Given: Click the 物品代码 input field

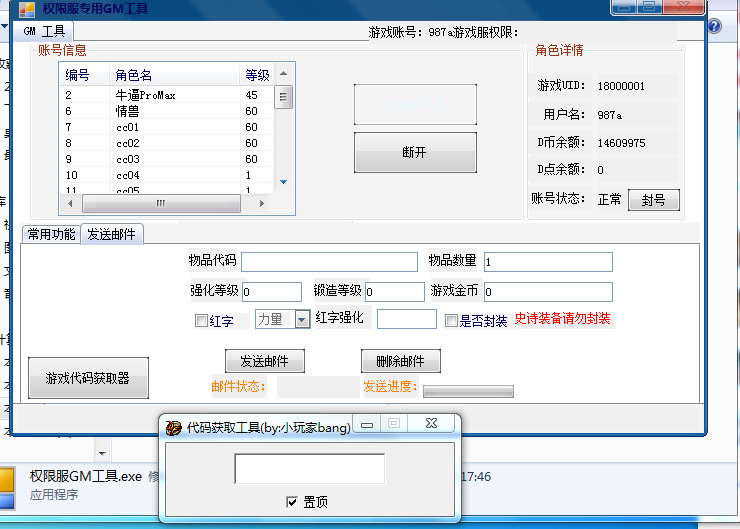Looking at the screenshot, I should point(329,262).
